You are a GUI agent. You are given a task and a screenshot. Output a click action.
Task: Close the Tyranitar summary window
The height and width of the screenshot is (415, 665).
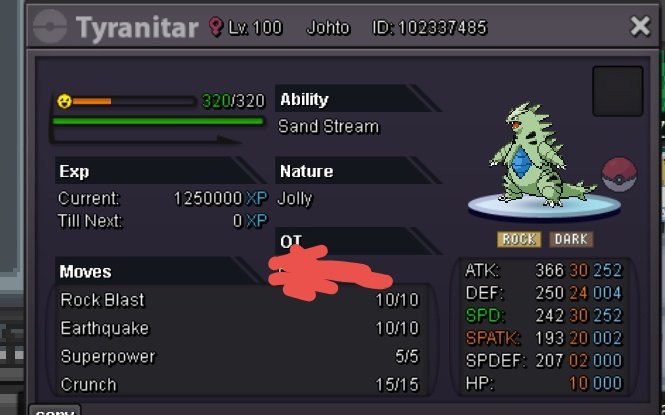pyautogui.click(x=640, y=26)
